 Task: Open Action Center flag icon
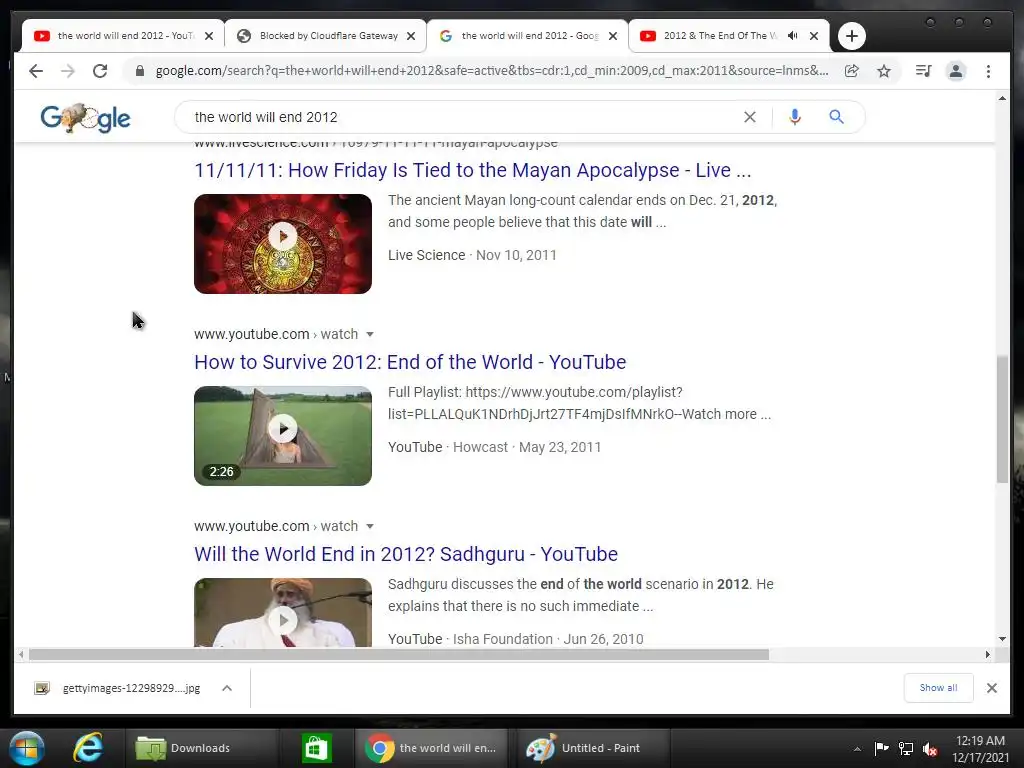[881, 748]
